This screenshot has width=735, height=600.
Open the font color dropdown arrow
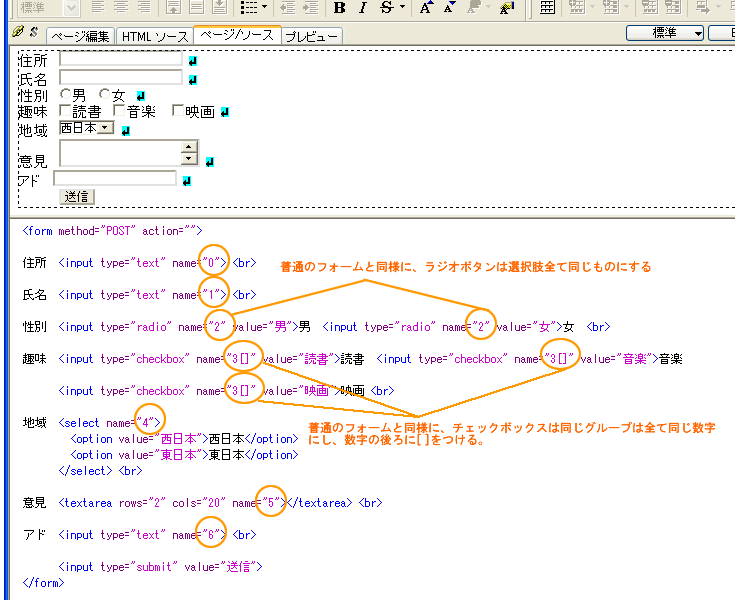point(488,7)
